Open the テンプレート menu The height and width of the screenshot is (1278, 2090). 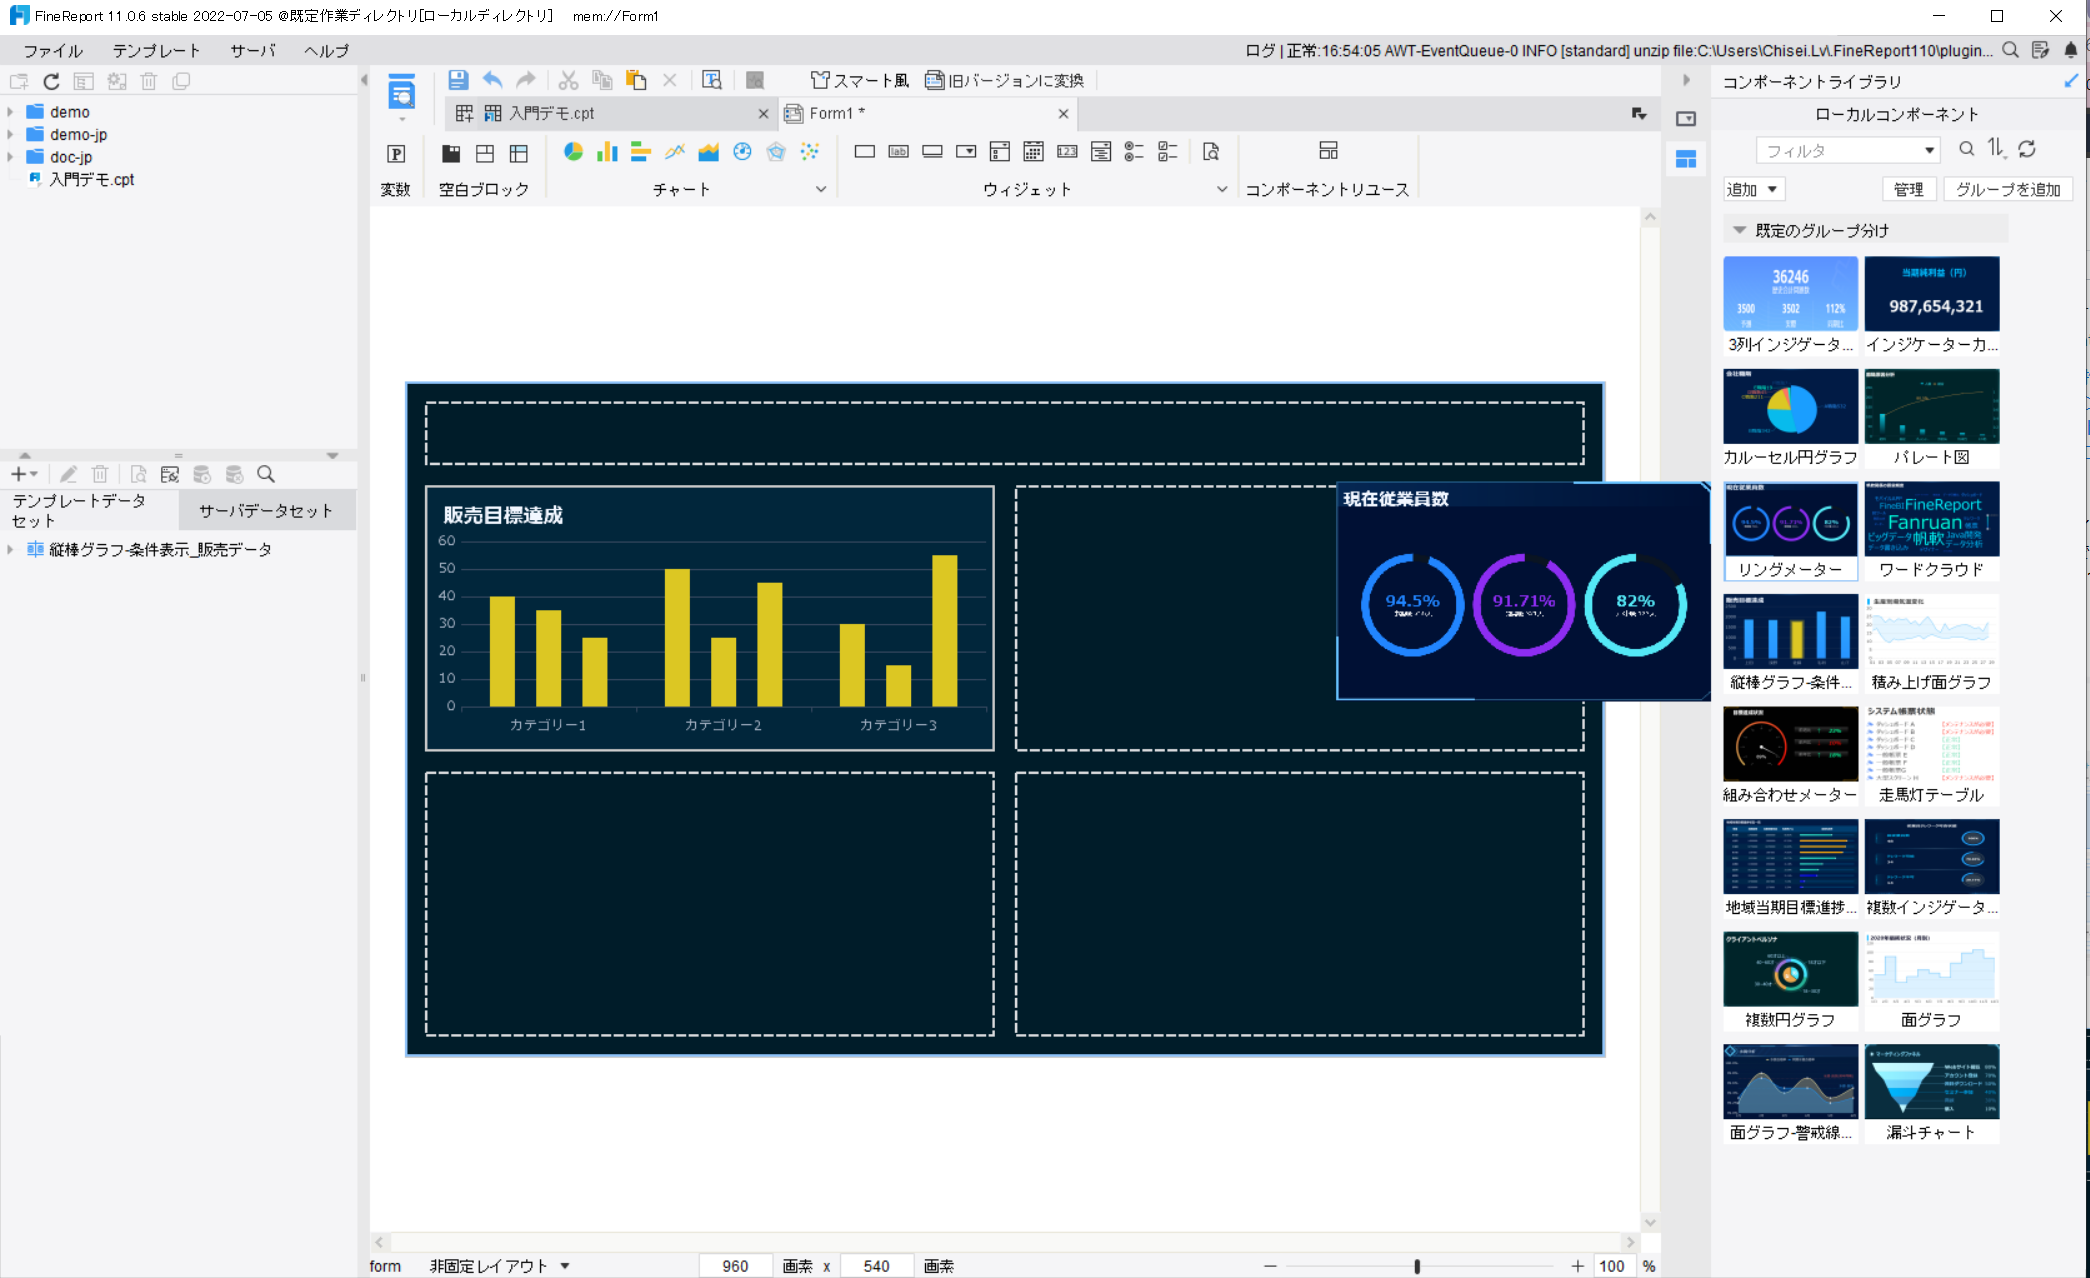point(156,51)
